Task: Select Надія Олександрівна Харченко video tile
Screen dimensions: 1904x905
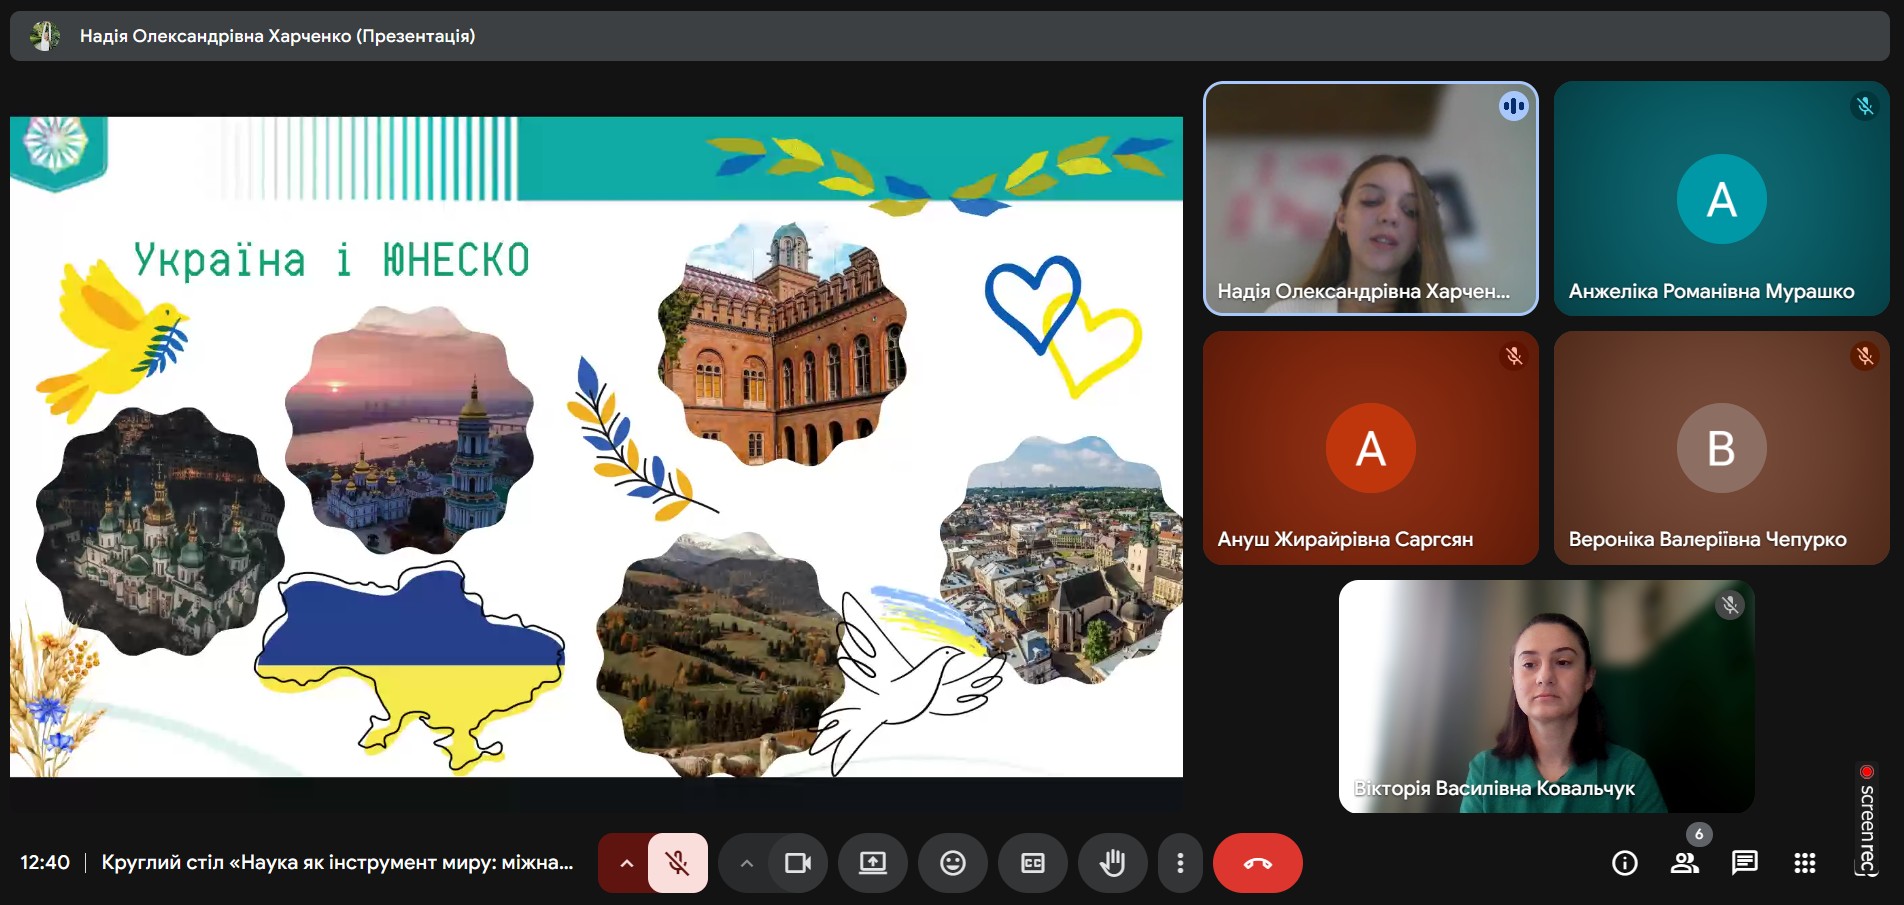Action: (x=1370, y=198)
